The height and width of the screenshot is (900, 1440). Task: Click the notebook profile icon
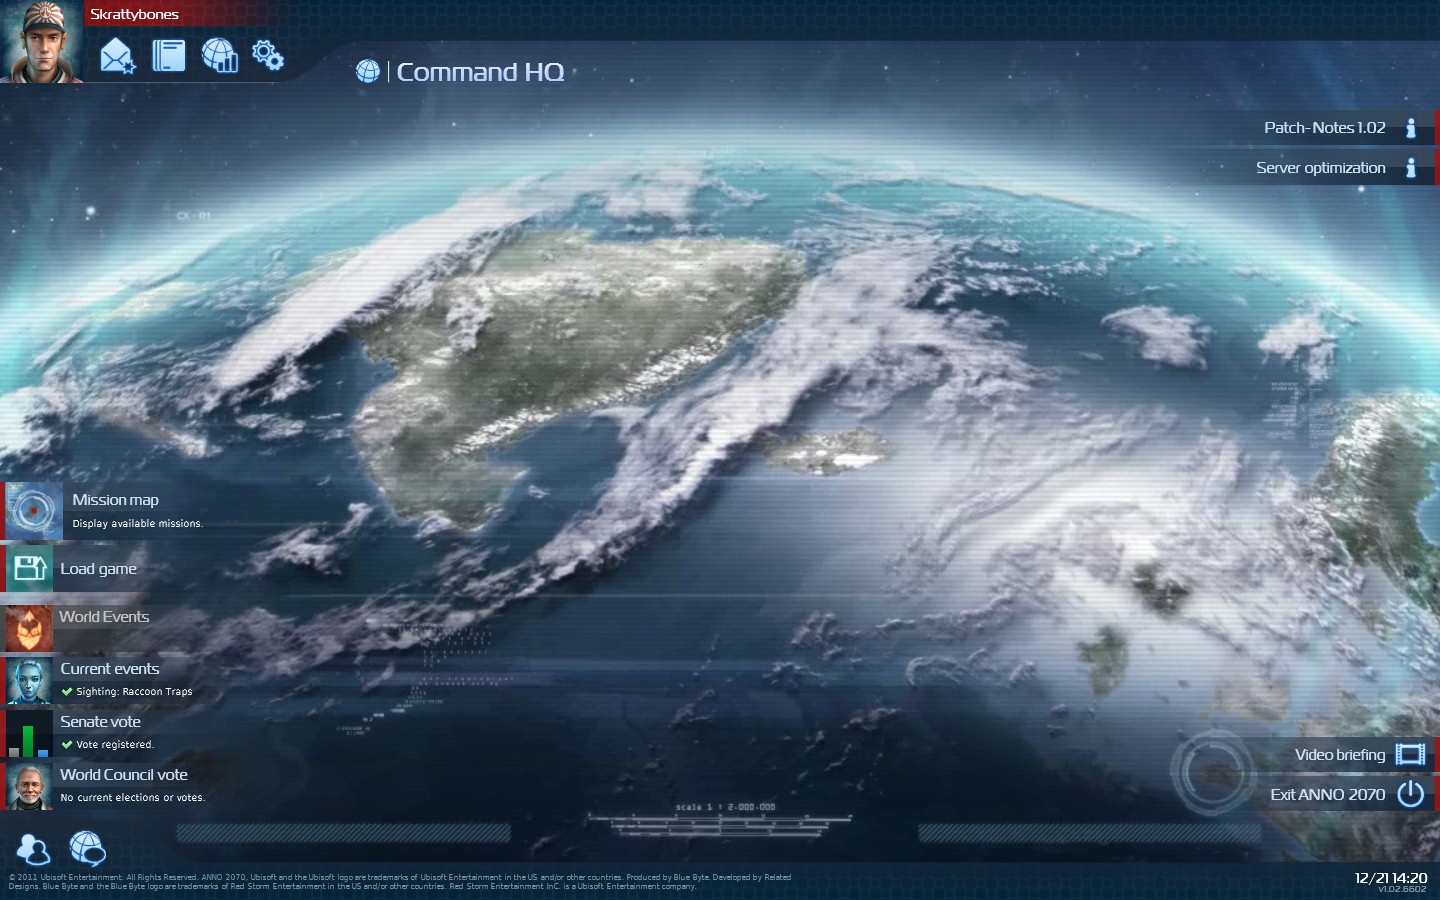pyautogui.click(x=168, y=55)
